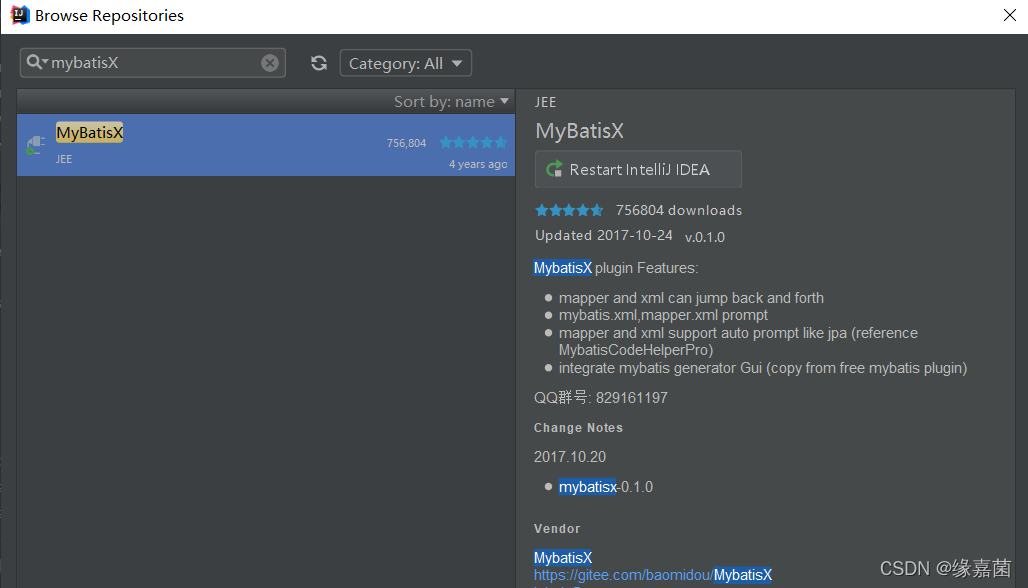
Task: Open the Sort by: name dropdown
Action: [451, 102]
